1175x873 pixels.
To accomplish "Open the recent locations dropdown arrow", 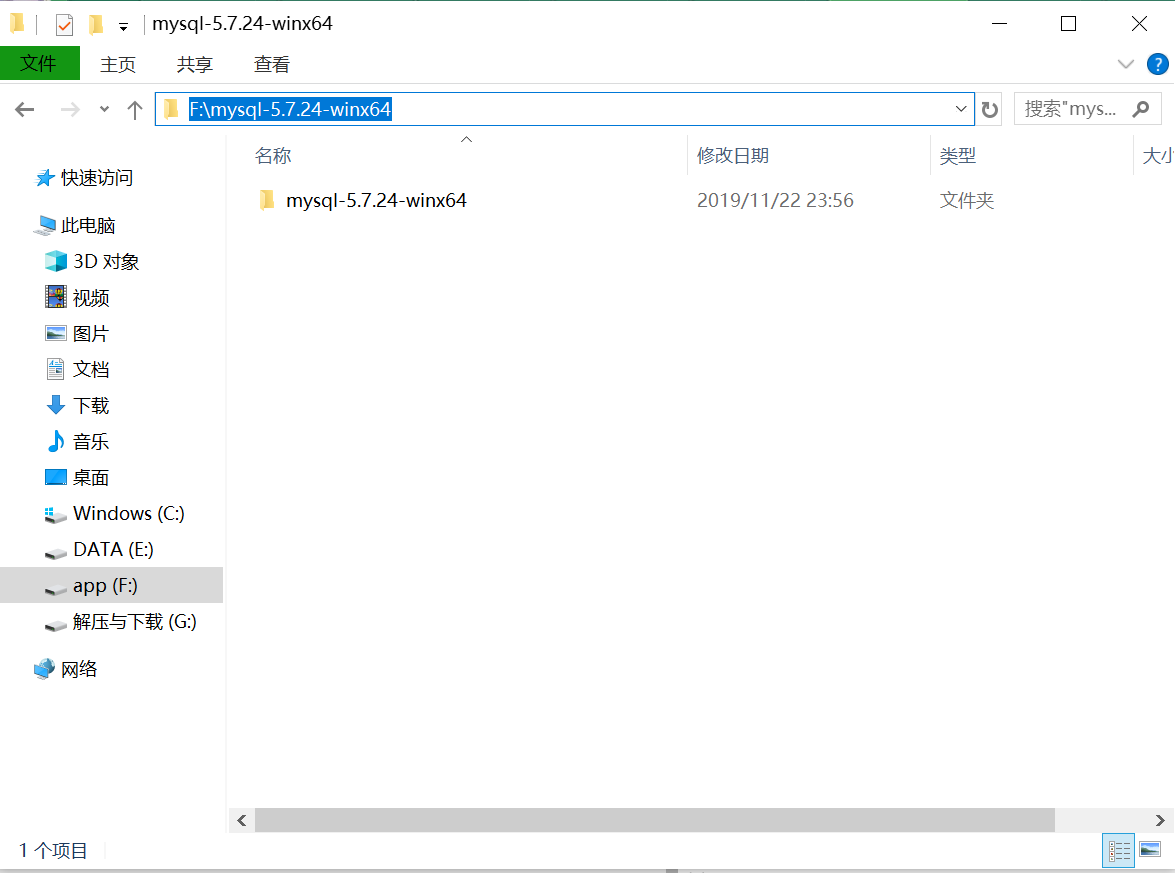I will click(104, 110).
